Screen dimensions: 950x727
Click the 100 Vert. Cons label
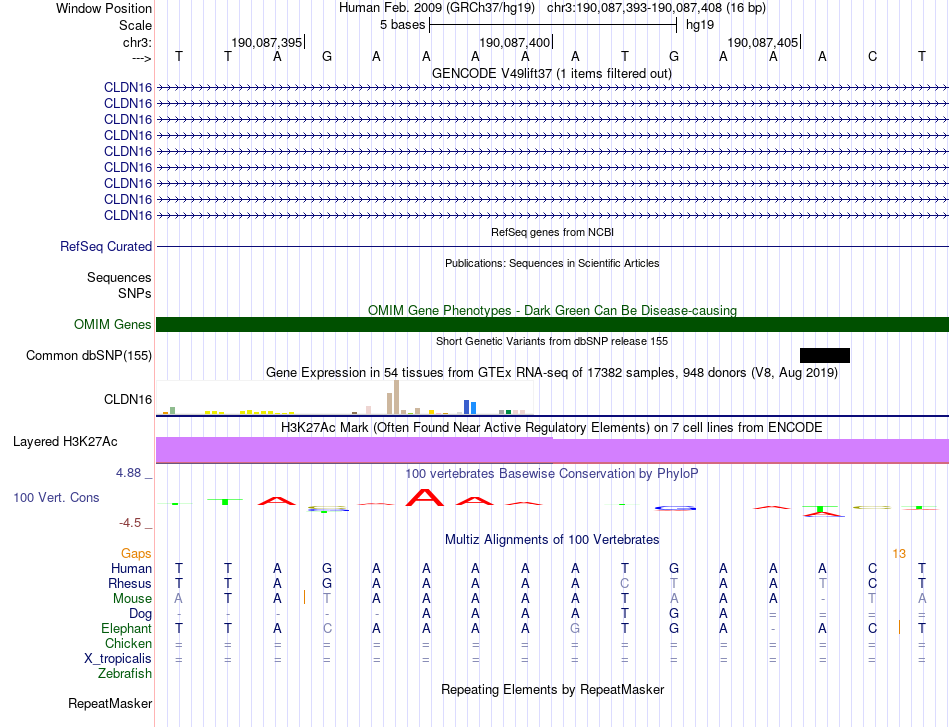(56, 497)
